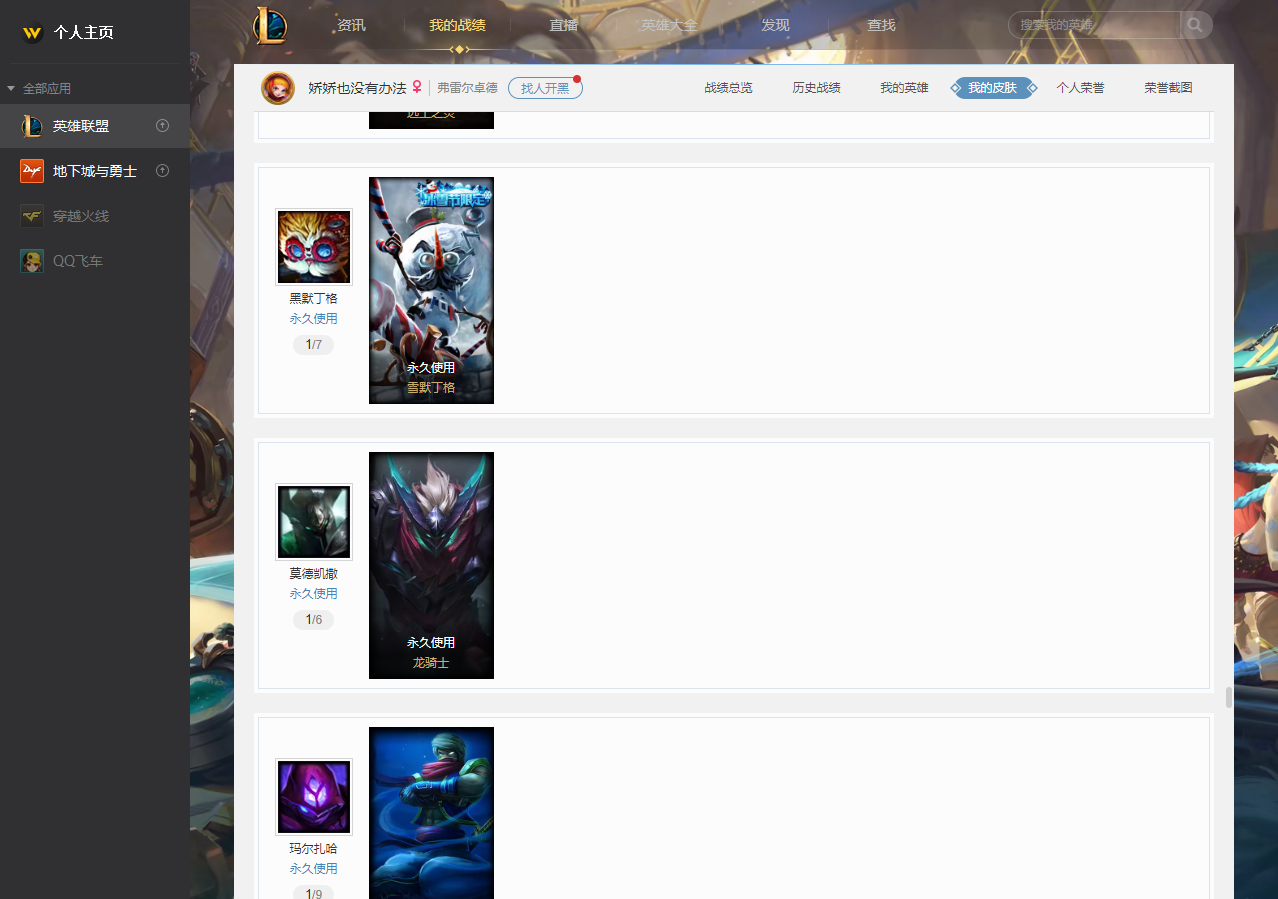Click the QQ飞车 game icon
Image resolution: width=1278 pixels, height=899 pixels.
pyautogui.click(x=32, y=261)
